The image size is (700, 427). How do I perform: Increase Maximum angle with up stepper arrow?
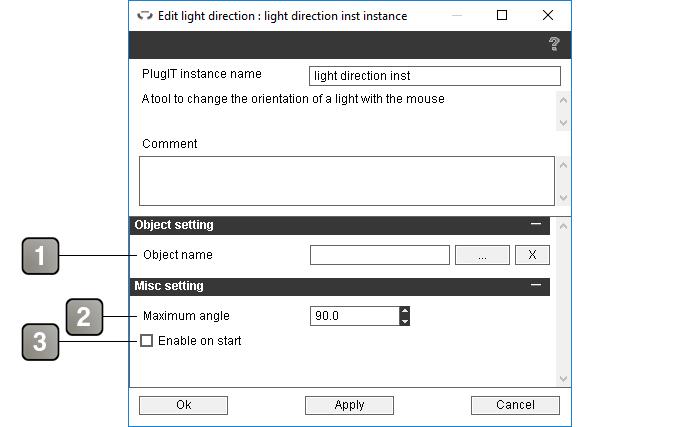pos(404,311)
